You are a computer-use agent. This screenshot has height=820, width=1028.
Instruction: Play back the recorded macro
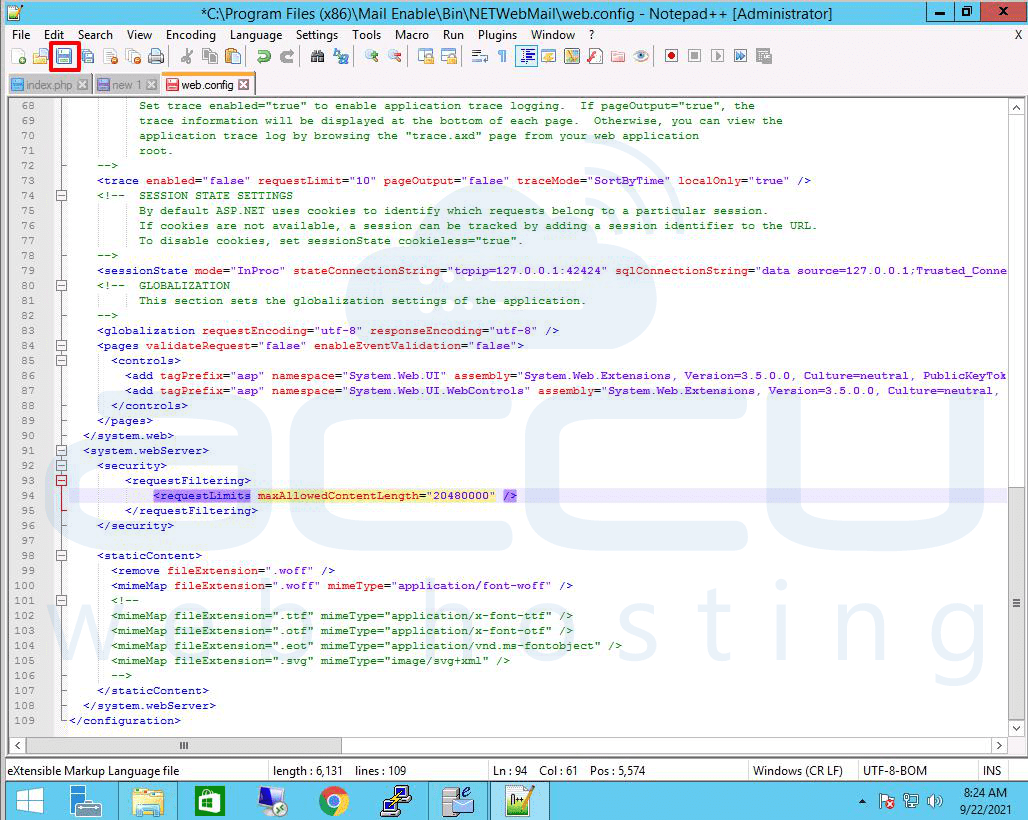[x=717, y=56]
